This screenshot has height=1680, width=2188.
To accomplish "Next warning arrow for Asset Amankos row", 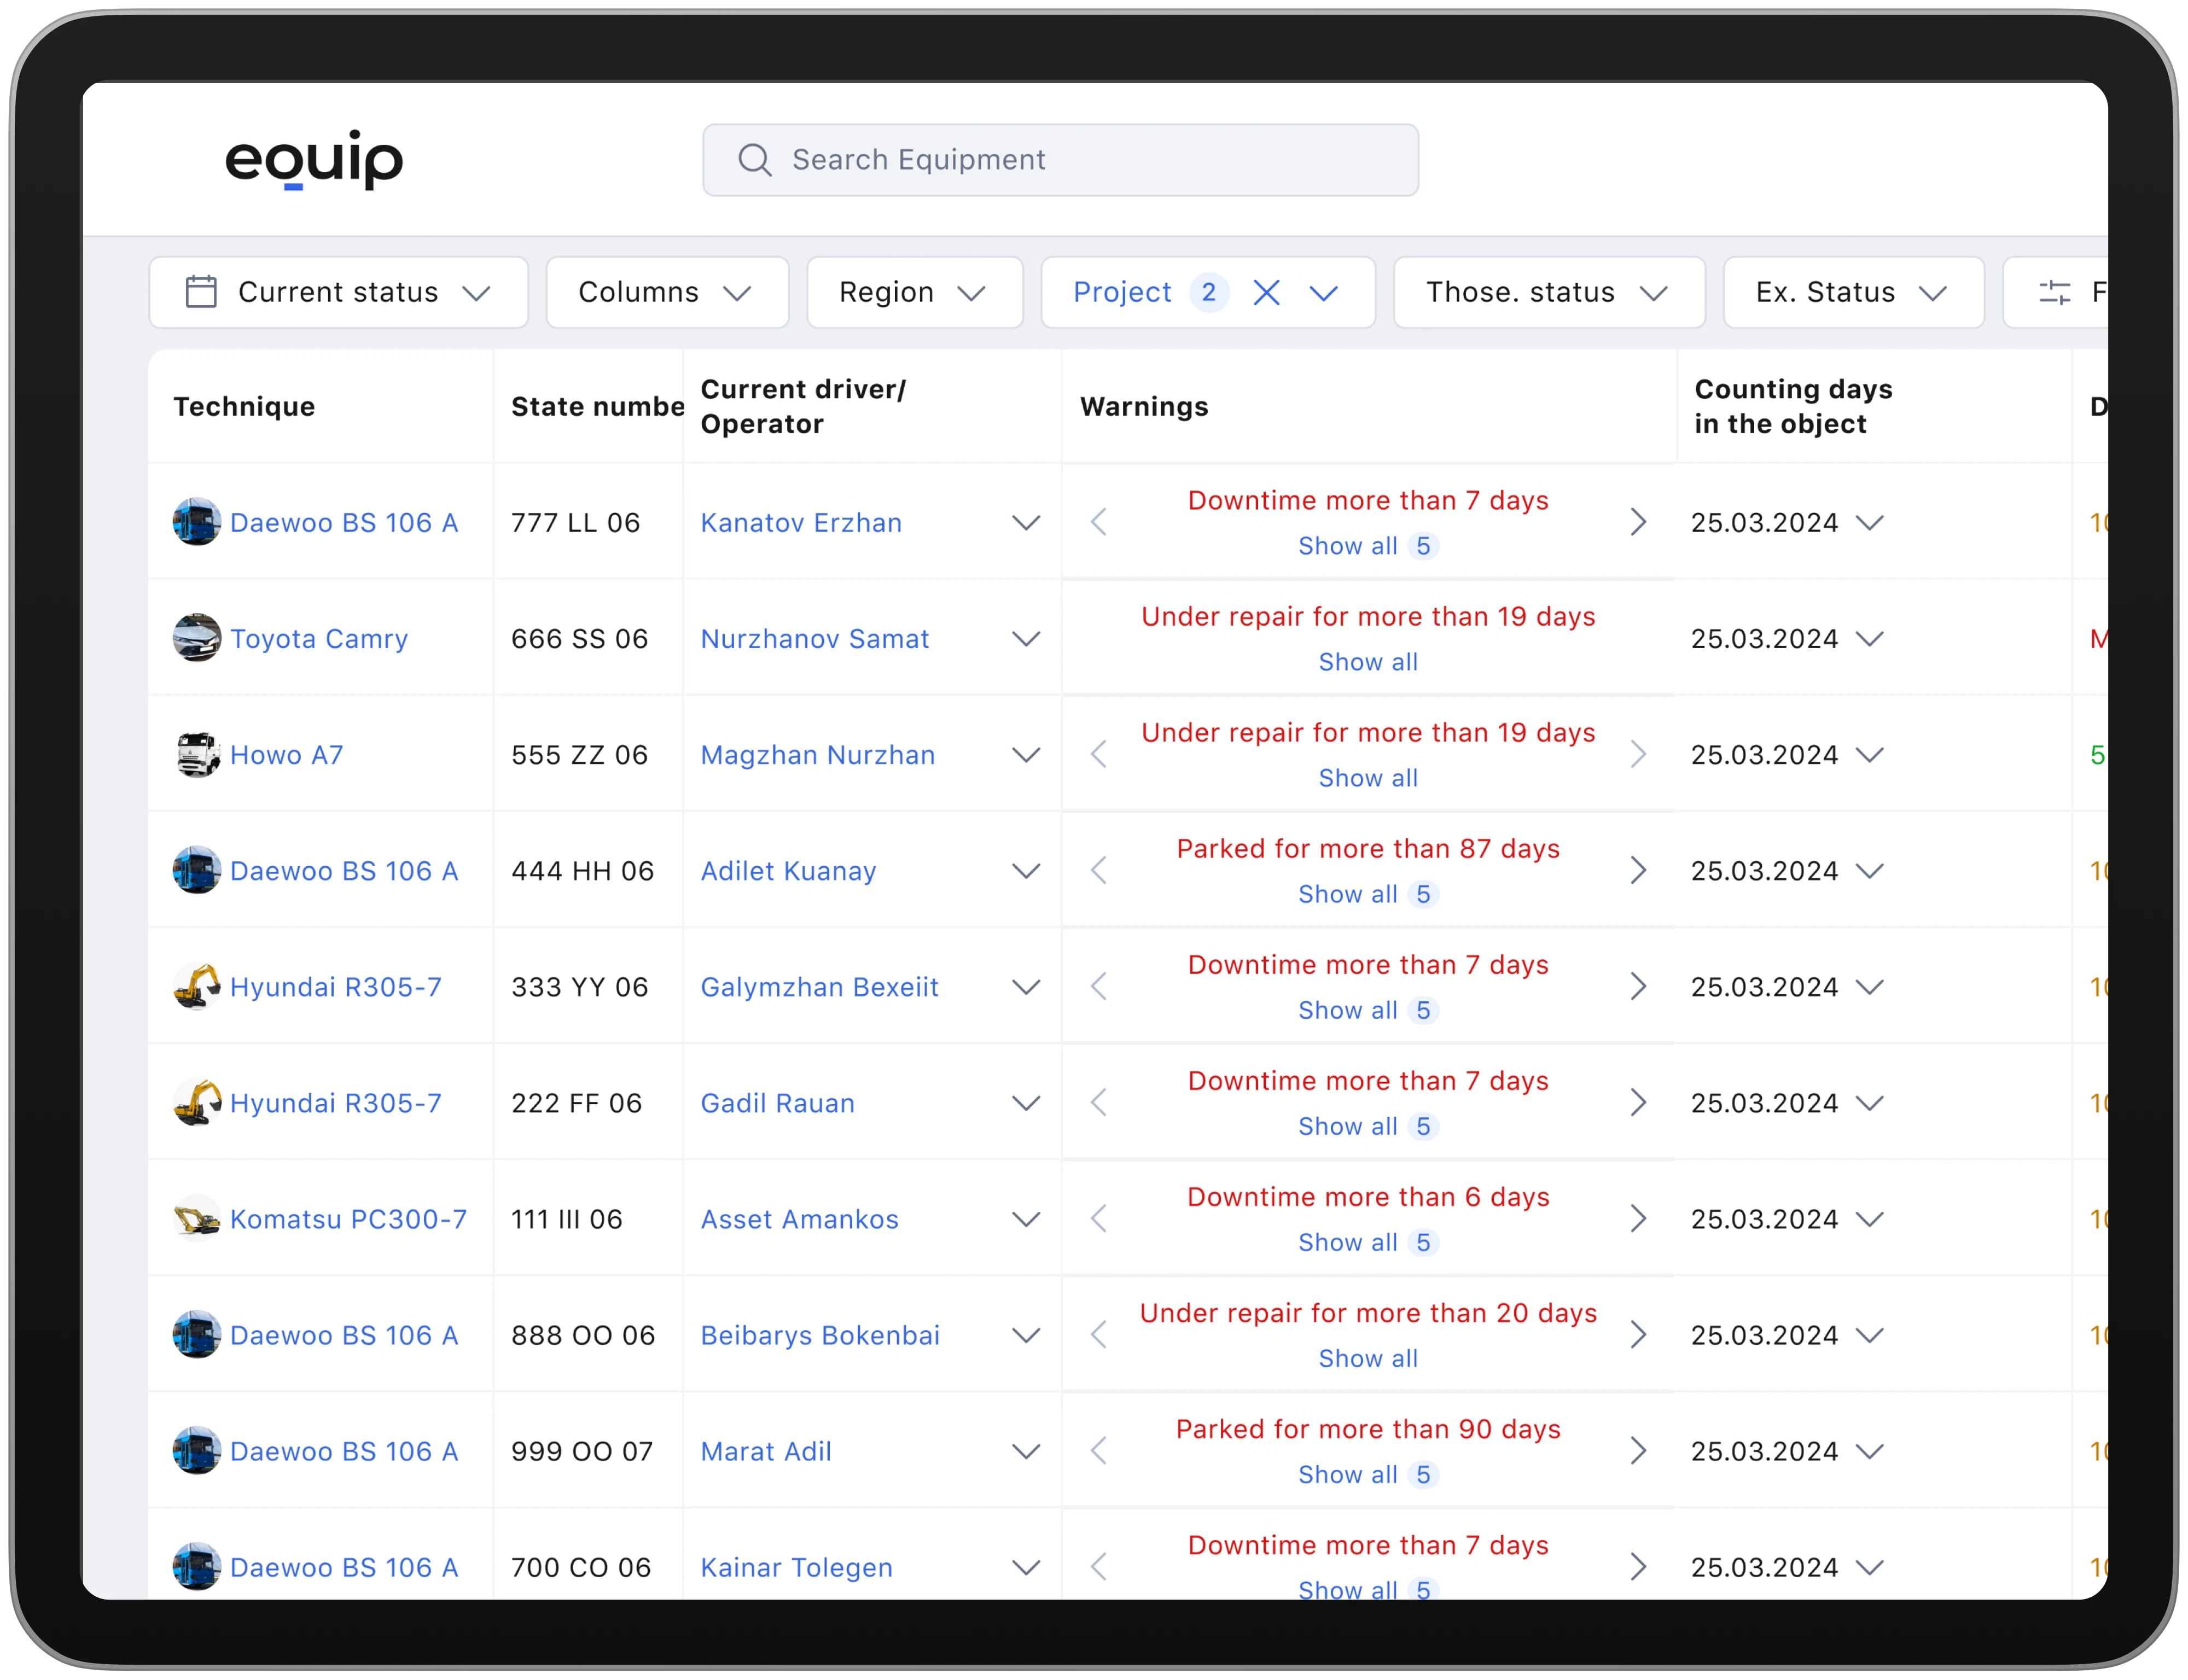I will point(1637,1218).
